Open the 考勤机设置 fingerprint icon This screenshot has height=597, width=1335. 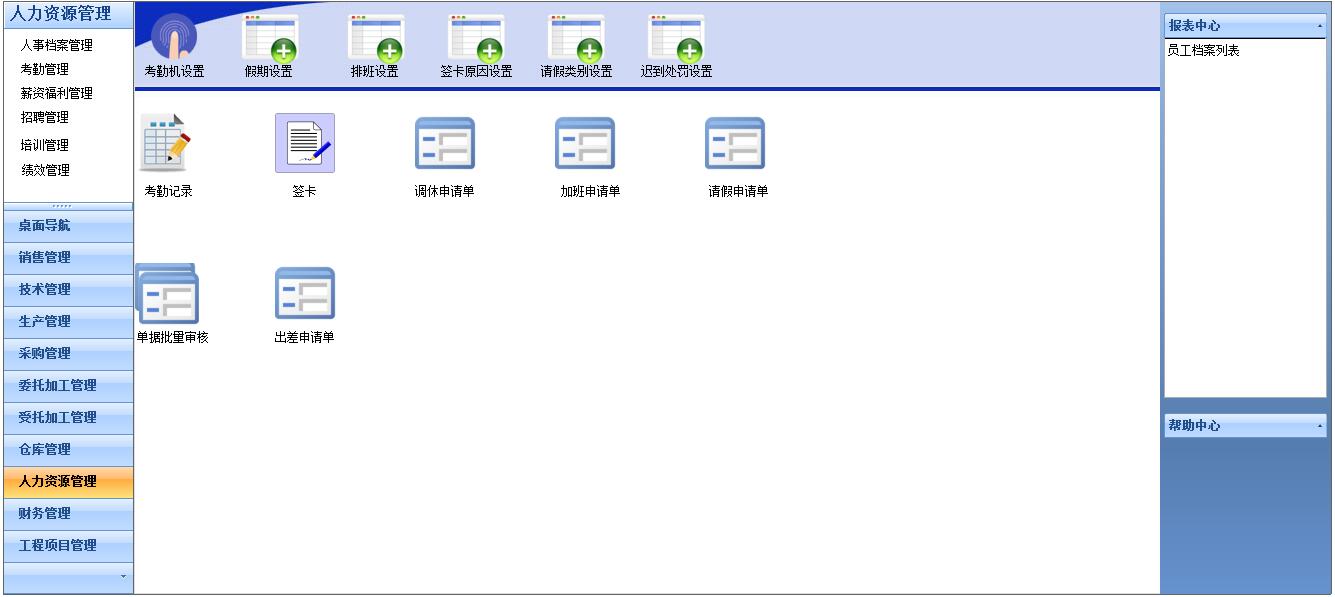click(x=174, y=38)
